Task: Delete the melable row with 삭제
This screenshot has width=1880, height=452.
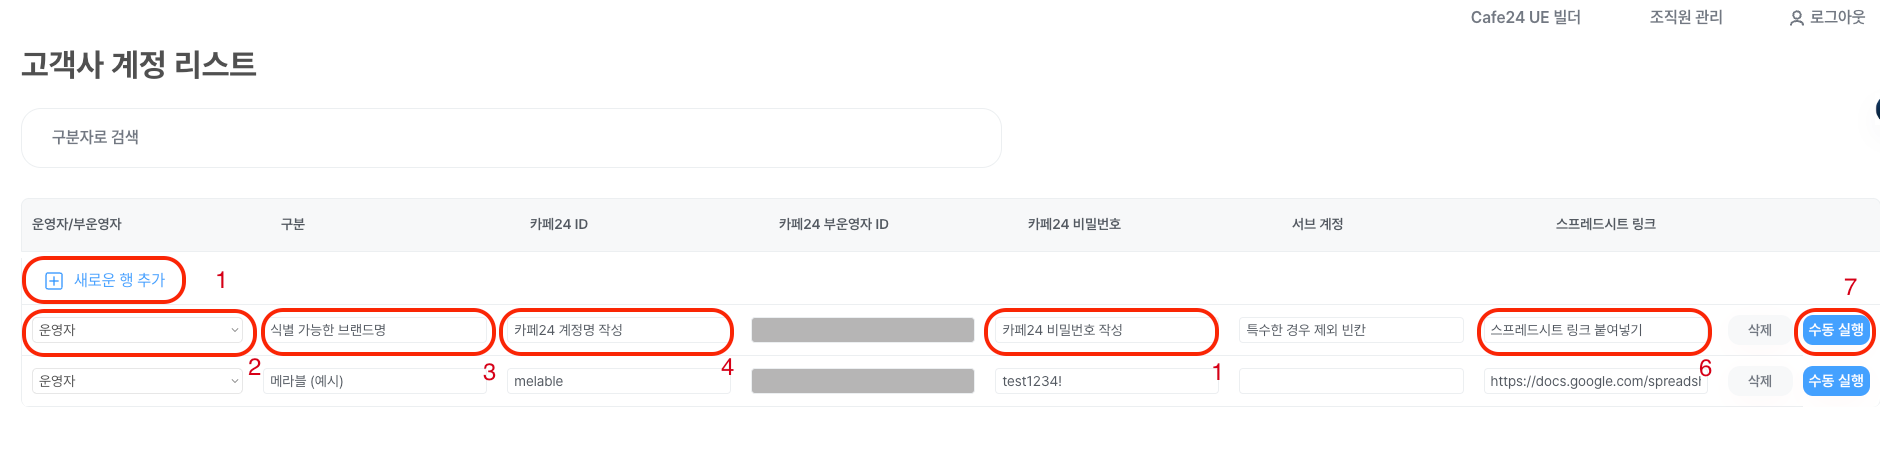Action: pyautogui.click(x=1760, y=381)
